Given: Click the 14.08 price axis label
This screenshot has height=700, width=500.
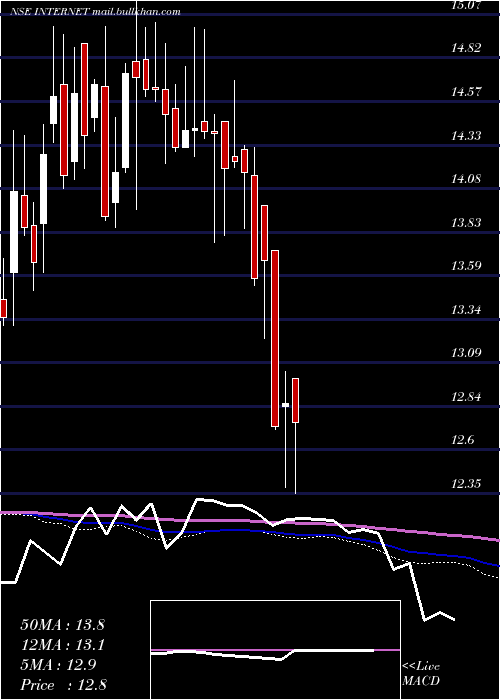Looking at the screenshot, I should point(466,179).
